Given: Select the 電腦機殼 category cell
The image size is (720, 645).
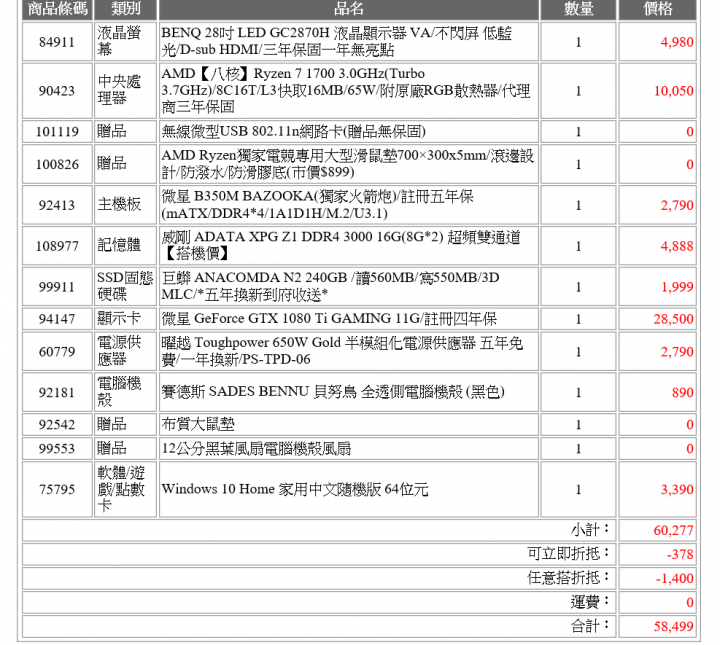Looking at the screenshot, I should [125, 393].
